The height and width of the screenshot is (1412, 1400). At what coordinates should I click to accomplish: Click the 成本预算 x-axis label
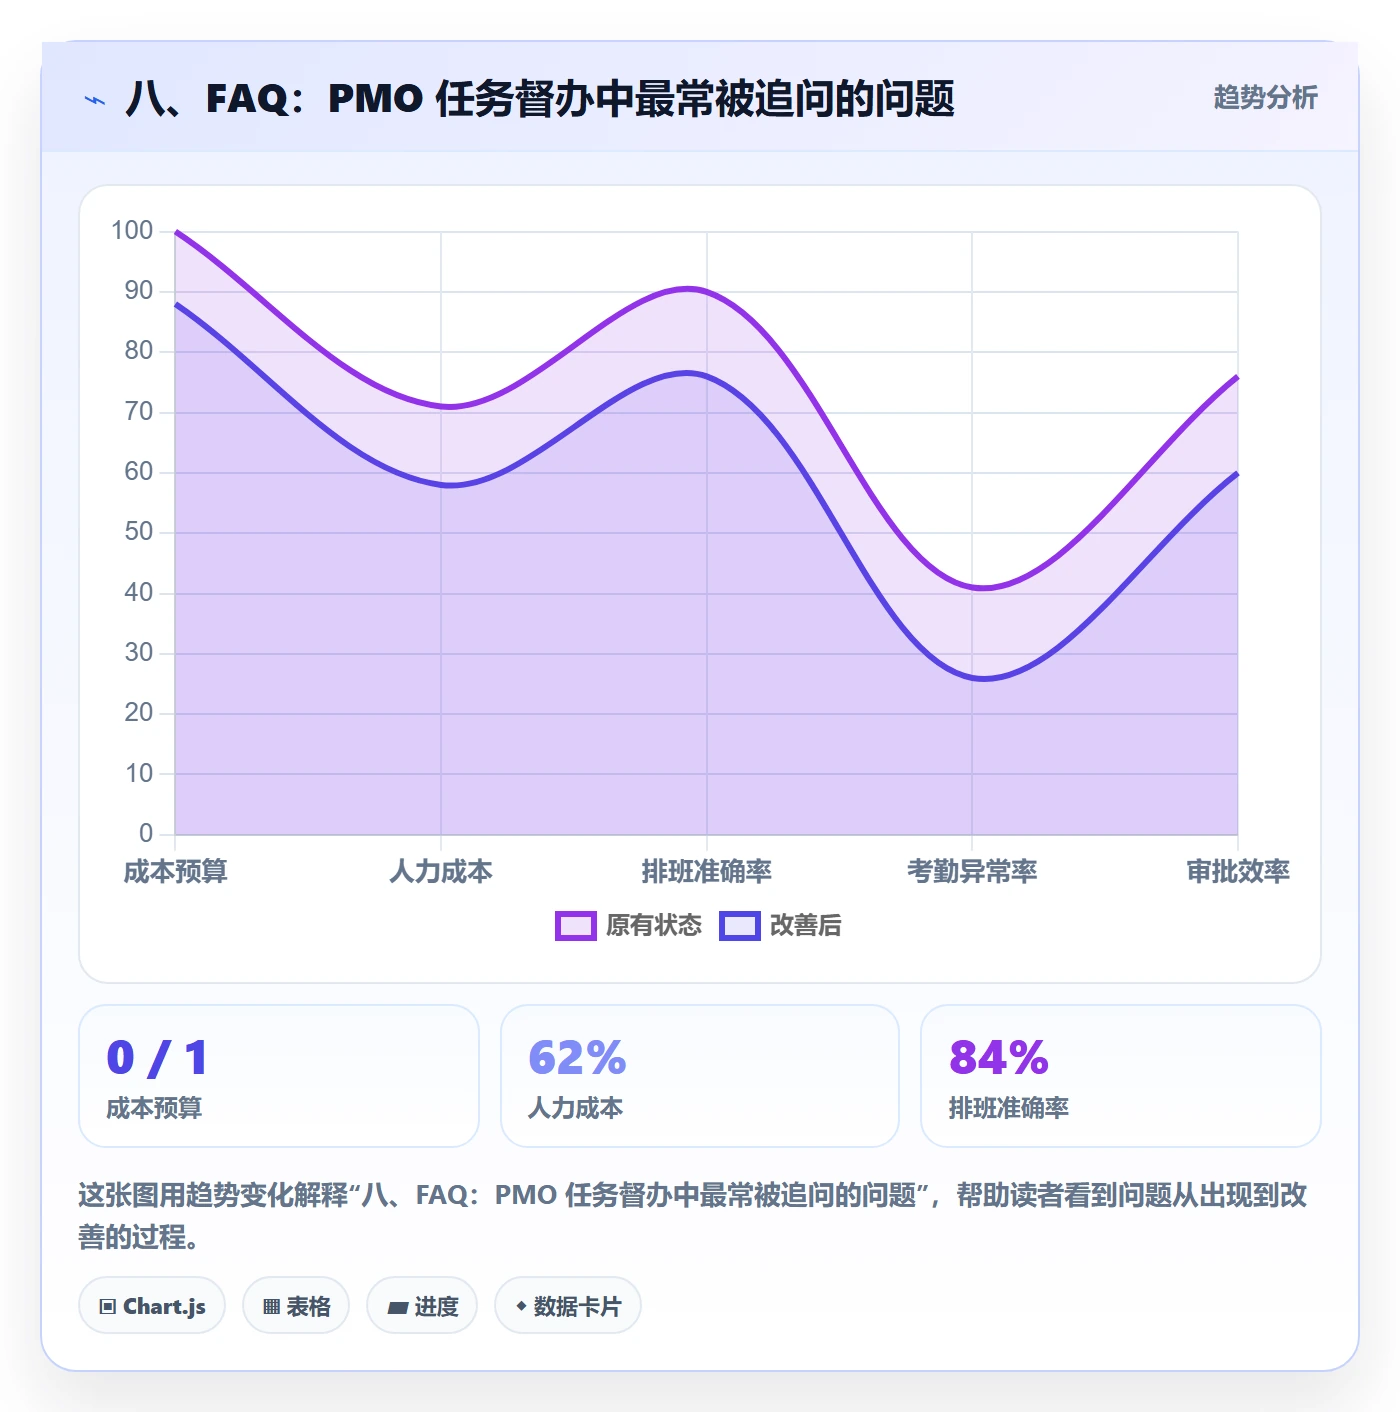176,872
